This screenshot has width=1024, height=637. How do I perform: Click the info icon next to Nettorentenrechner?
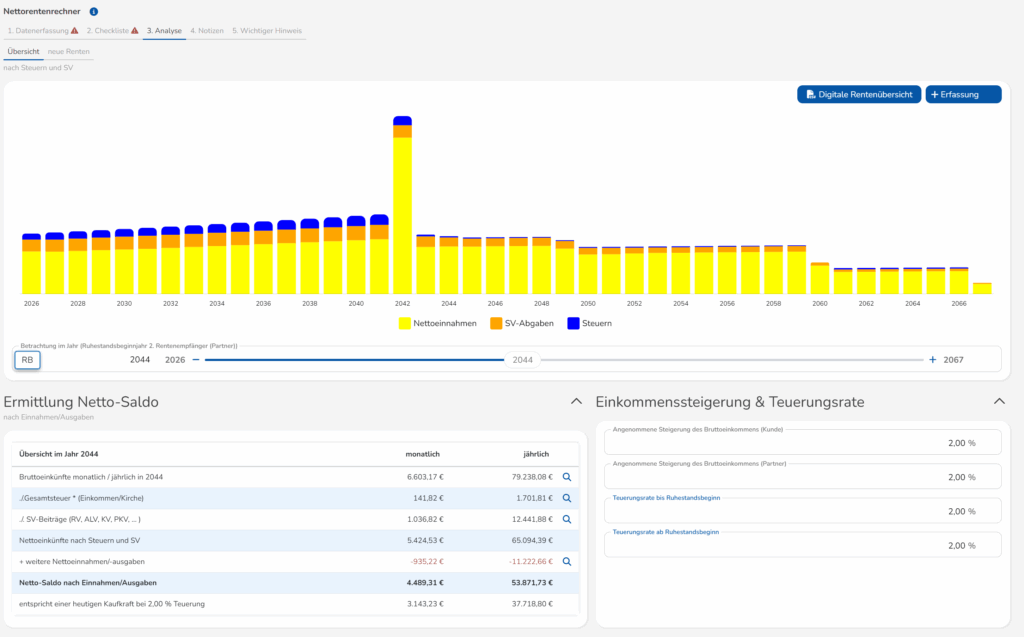94,12
